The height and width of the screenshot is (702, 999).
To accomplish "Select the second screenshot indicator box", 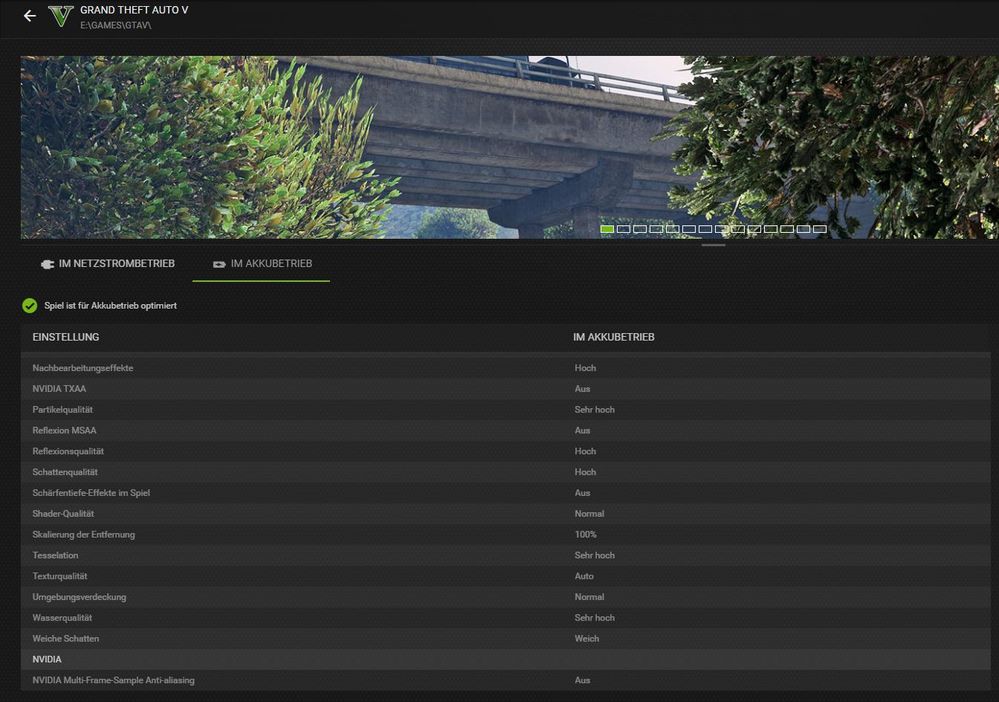I will pyautogui.click(x=623, y=229).
